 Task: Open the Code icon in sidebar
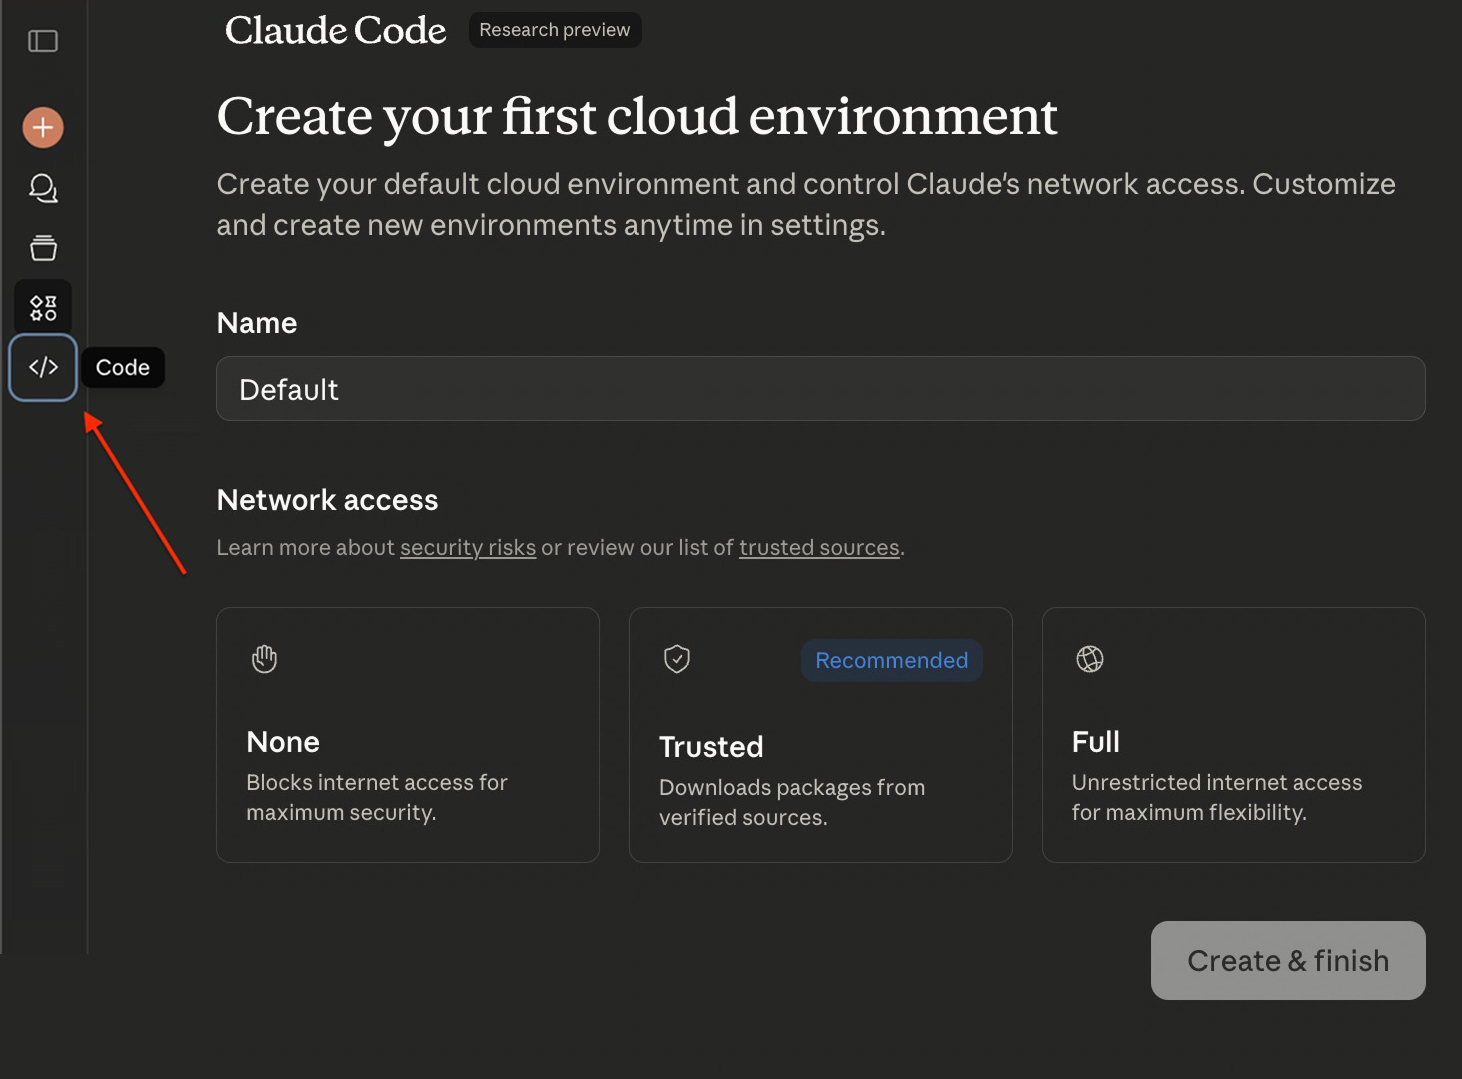tap(43, 368)
